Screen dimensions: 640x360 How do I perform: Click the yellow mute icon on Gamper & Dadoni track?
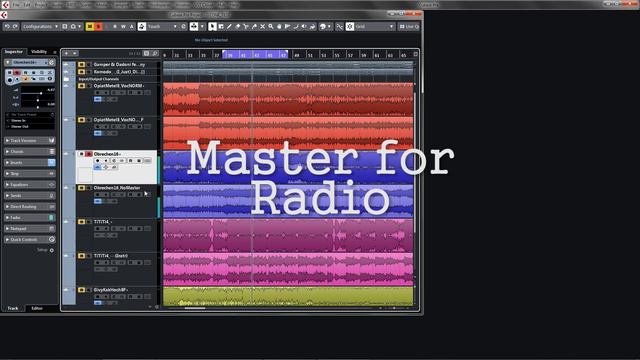[81, 64]
